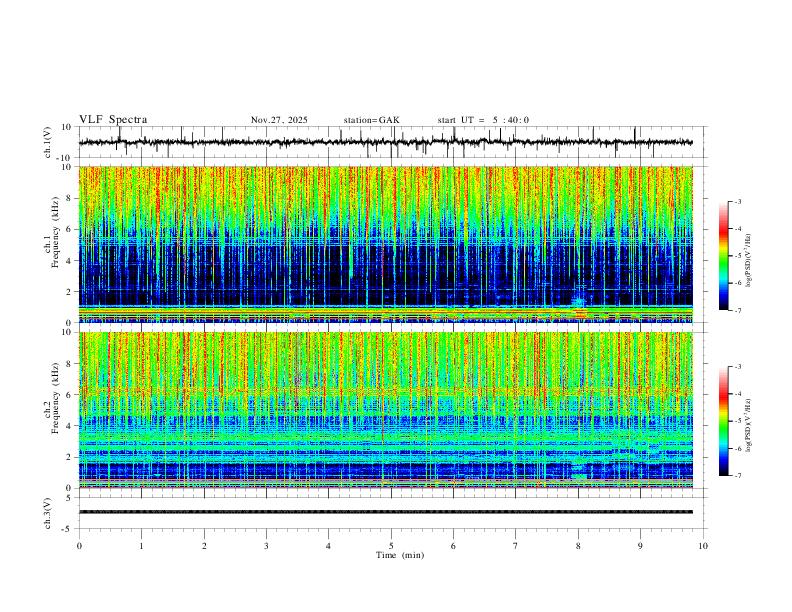The height and width of the screenshot is (612, 792).
Task: Click the ch.1 spectrogram plot area
Action: tap(385, 244)
